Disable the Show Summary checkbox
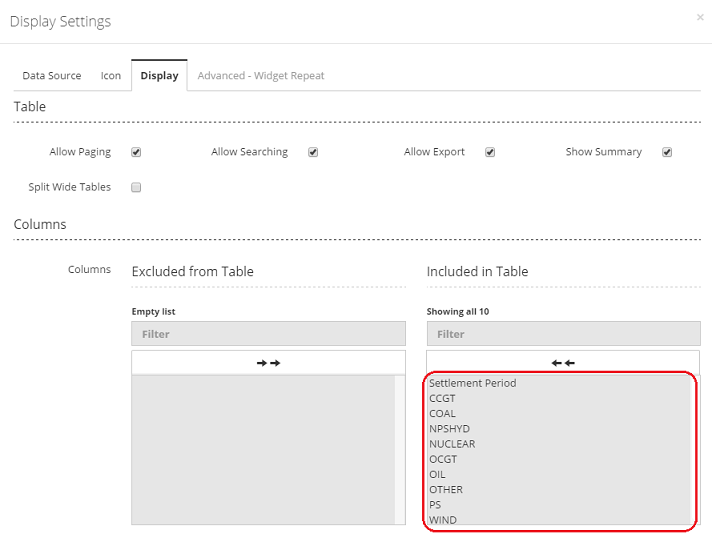 (667, 152)
